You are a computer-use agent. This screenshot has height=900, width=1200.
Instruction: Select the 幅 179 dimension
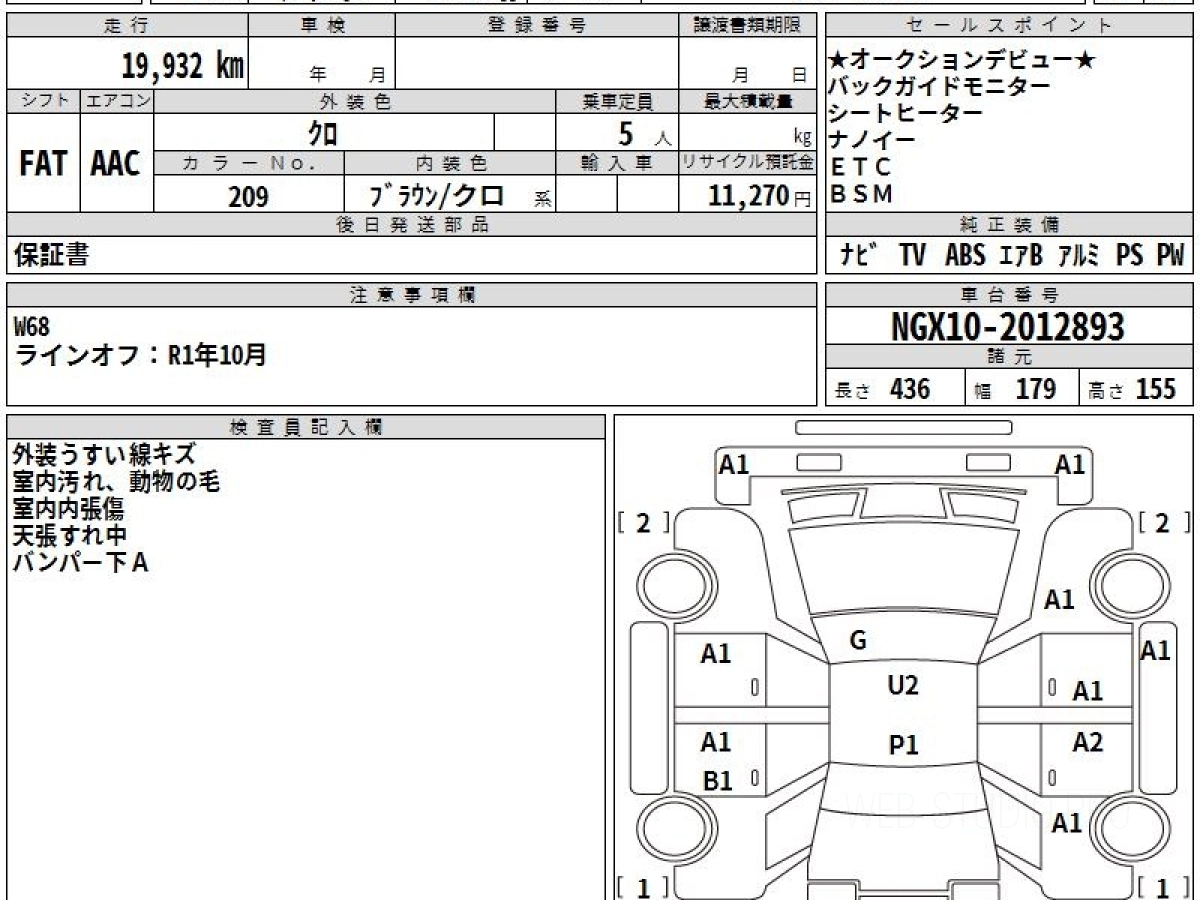click(1016, 389)
